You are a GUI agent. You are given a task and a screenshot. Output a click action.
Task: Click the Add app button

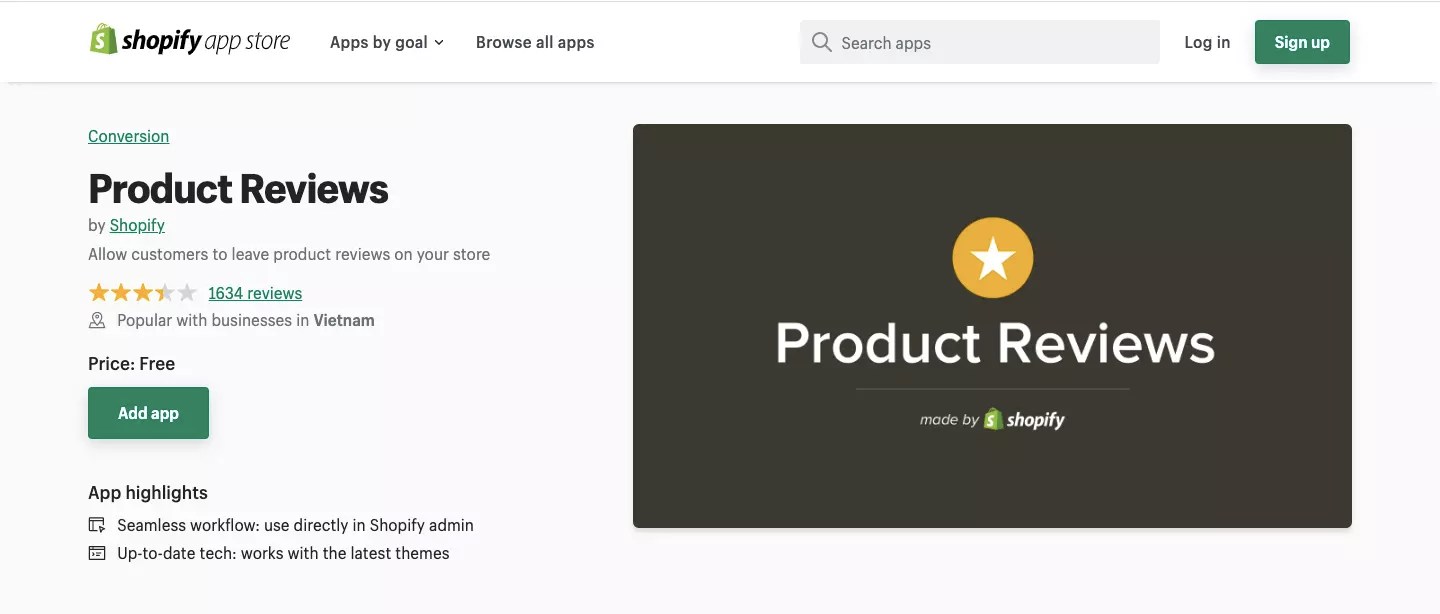pyautogui.click(x=148, y=412)
